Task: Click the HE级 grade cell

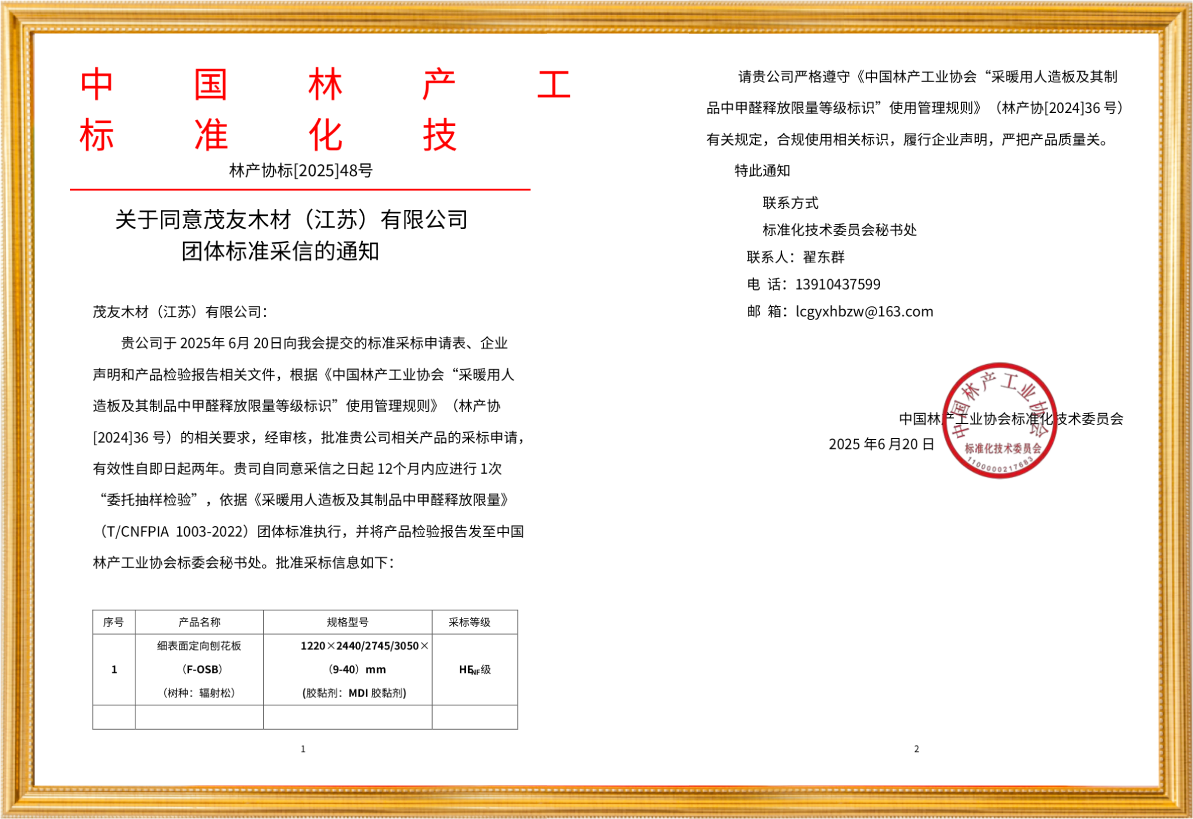Action: pos(474,669)
